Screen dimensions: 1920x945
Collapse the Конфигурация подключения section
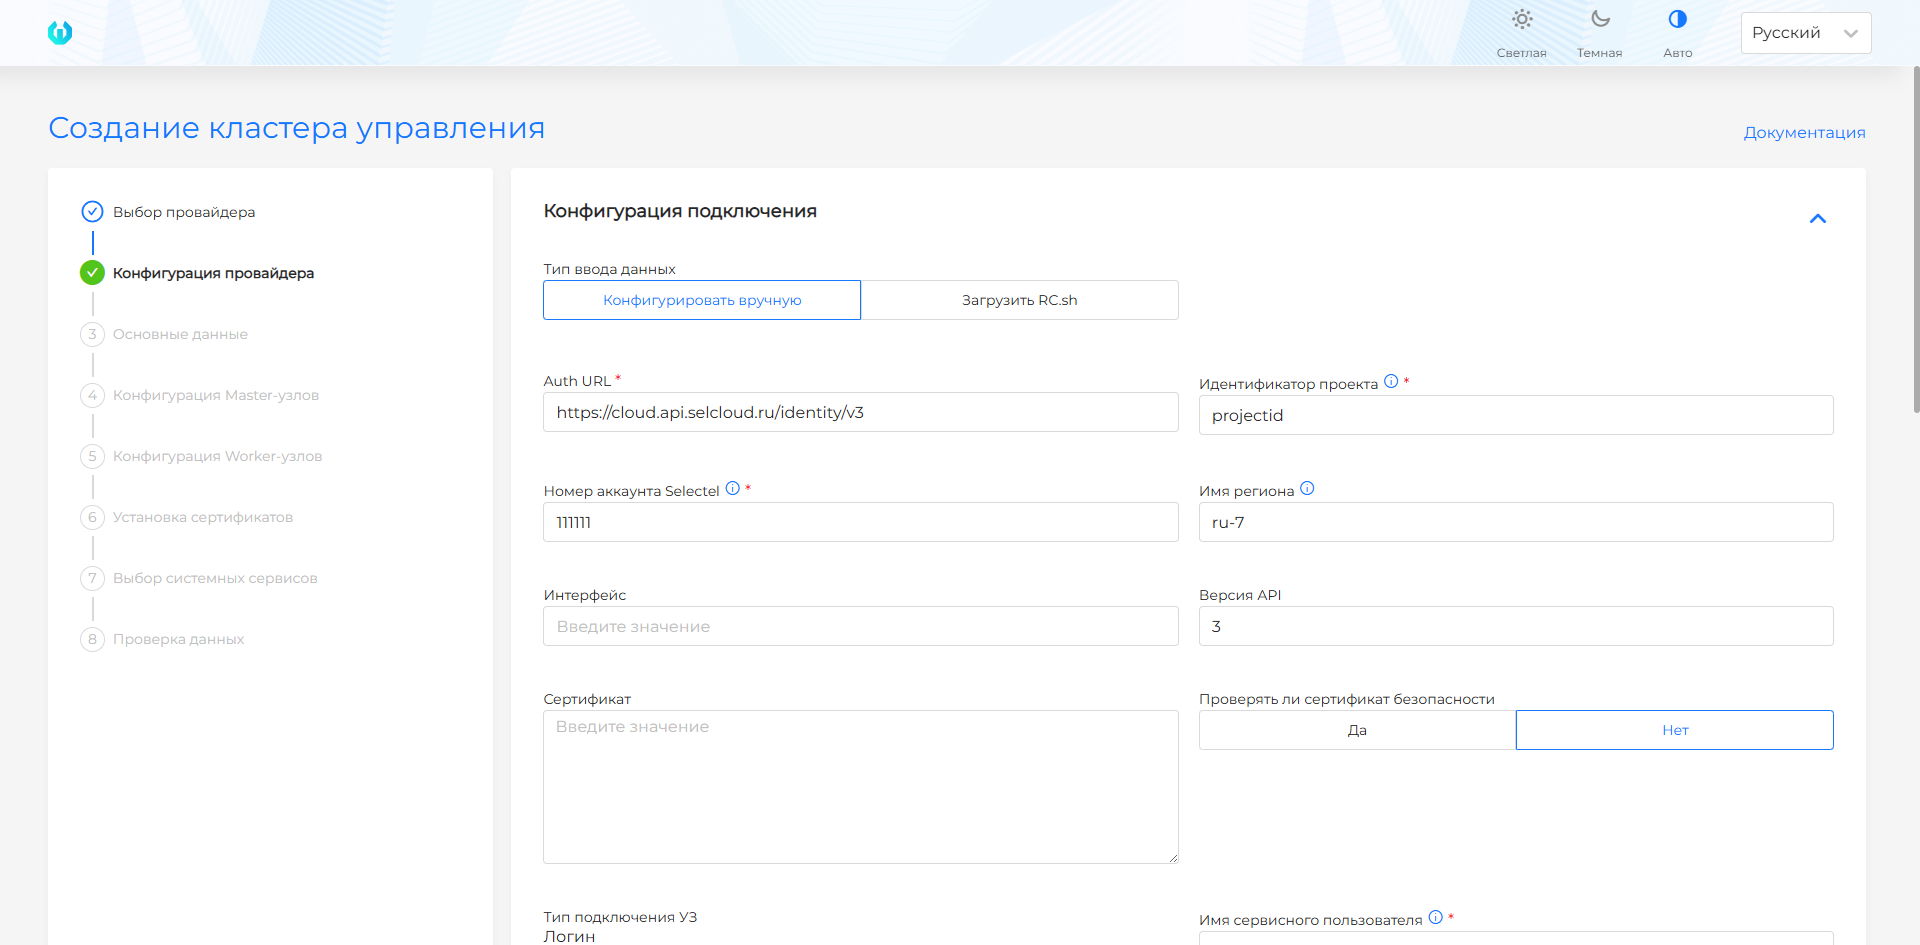(x=1818, y=218)
